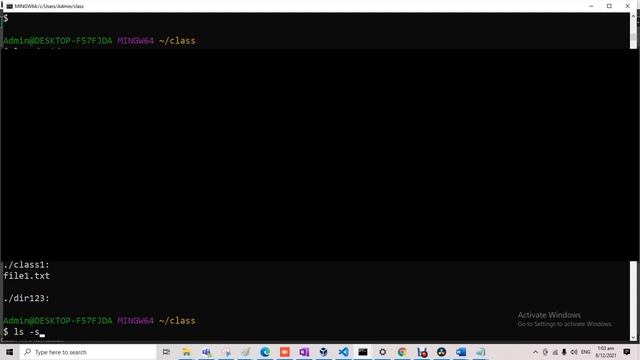
Task: Open the volume control in system tray
Action: (x=574, y=352)
